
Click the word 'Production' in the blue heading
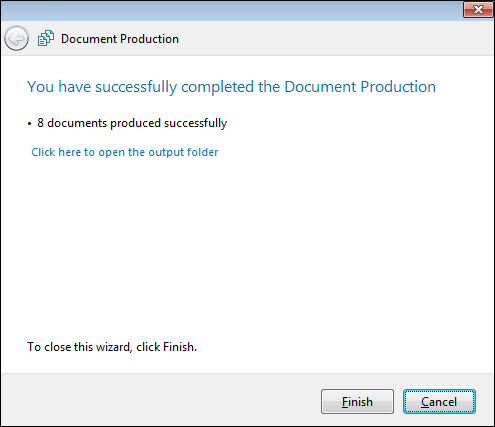pyautogui.click(x=398, y=87)
